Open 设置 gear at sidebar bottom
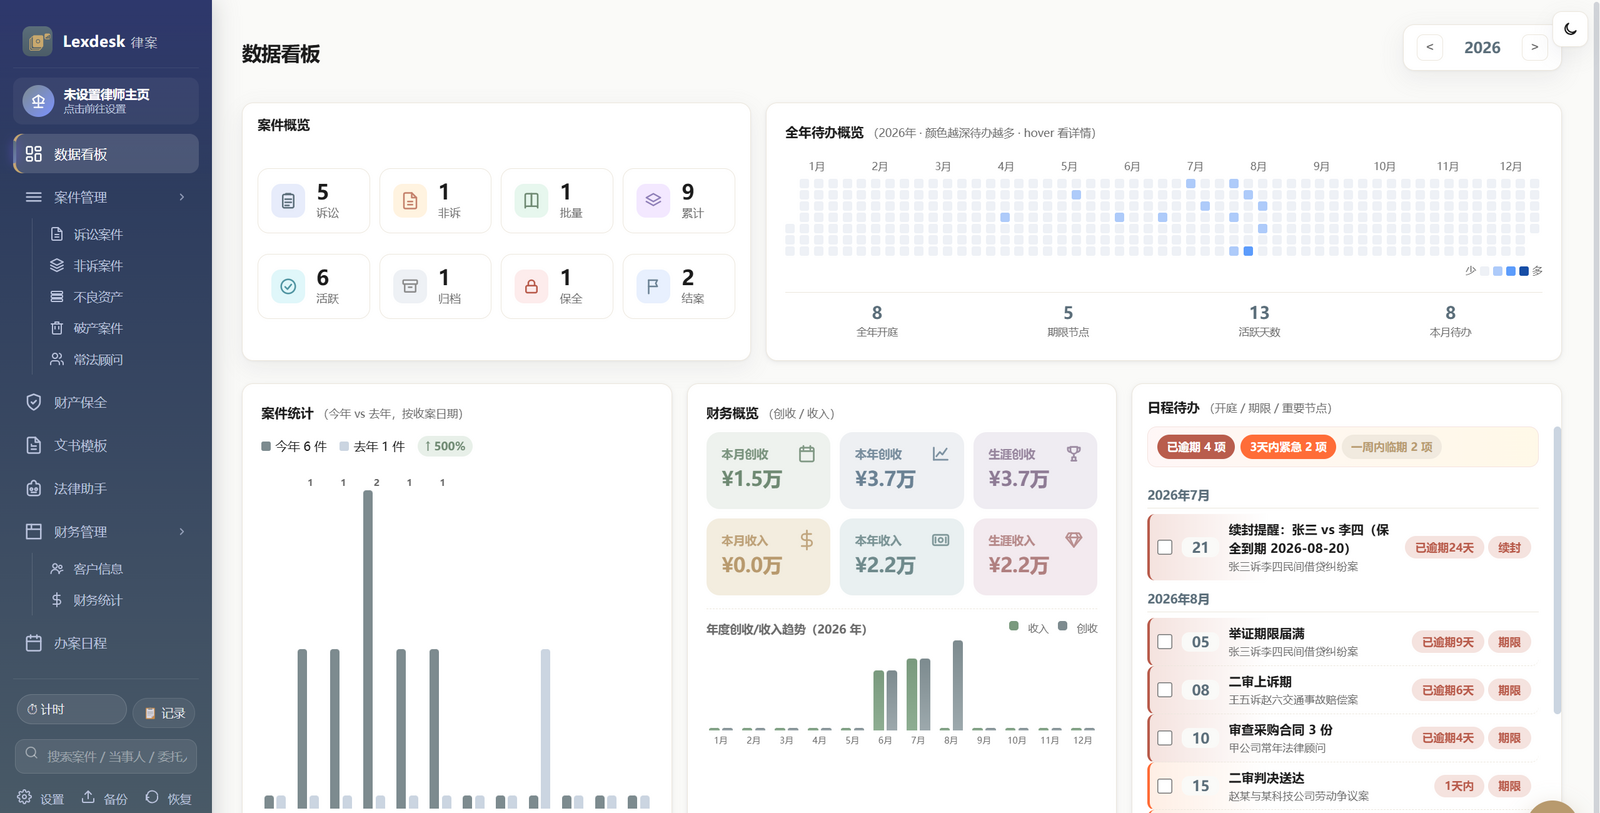Image resolution: width=1600 pixels, height=813 pixels. tap(40, 798)
